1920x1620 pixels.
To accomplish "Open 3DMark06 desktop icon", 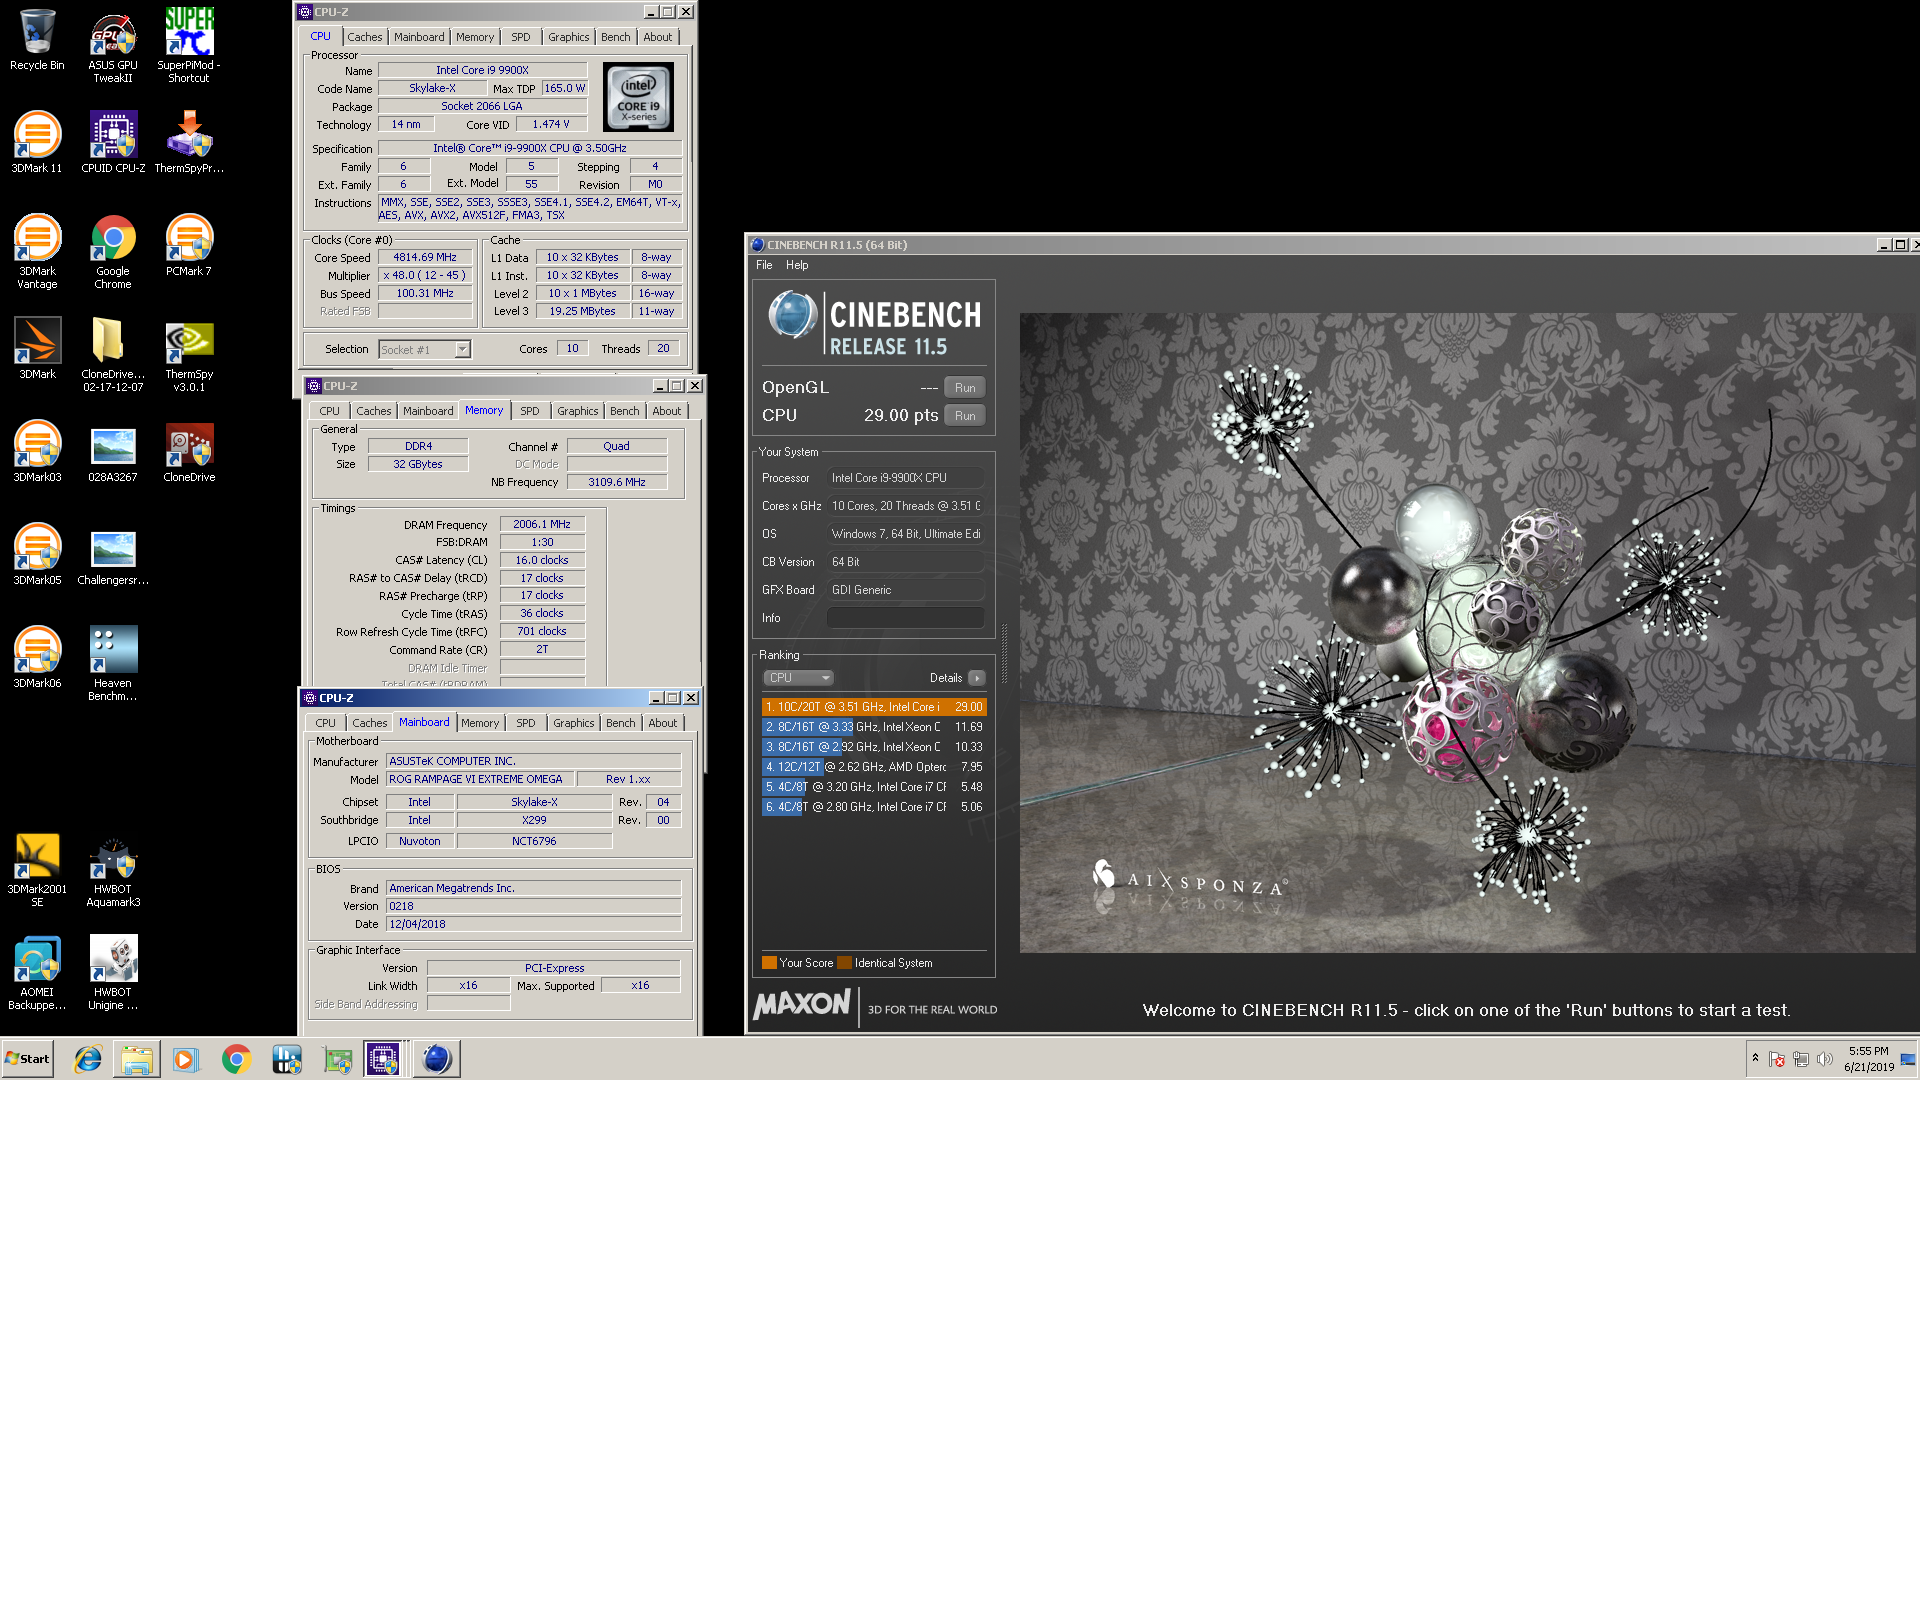I will (37, 658).
